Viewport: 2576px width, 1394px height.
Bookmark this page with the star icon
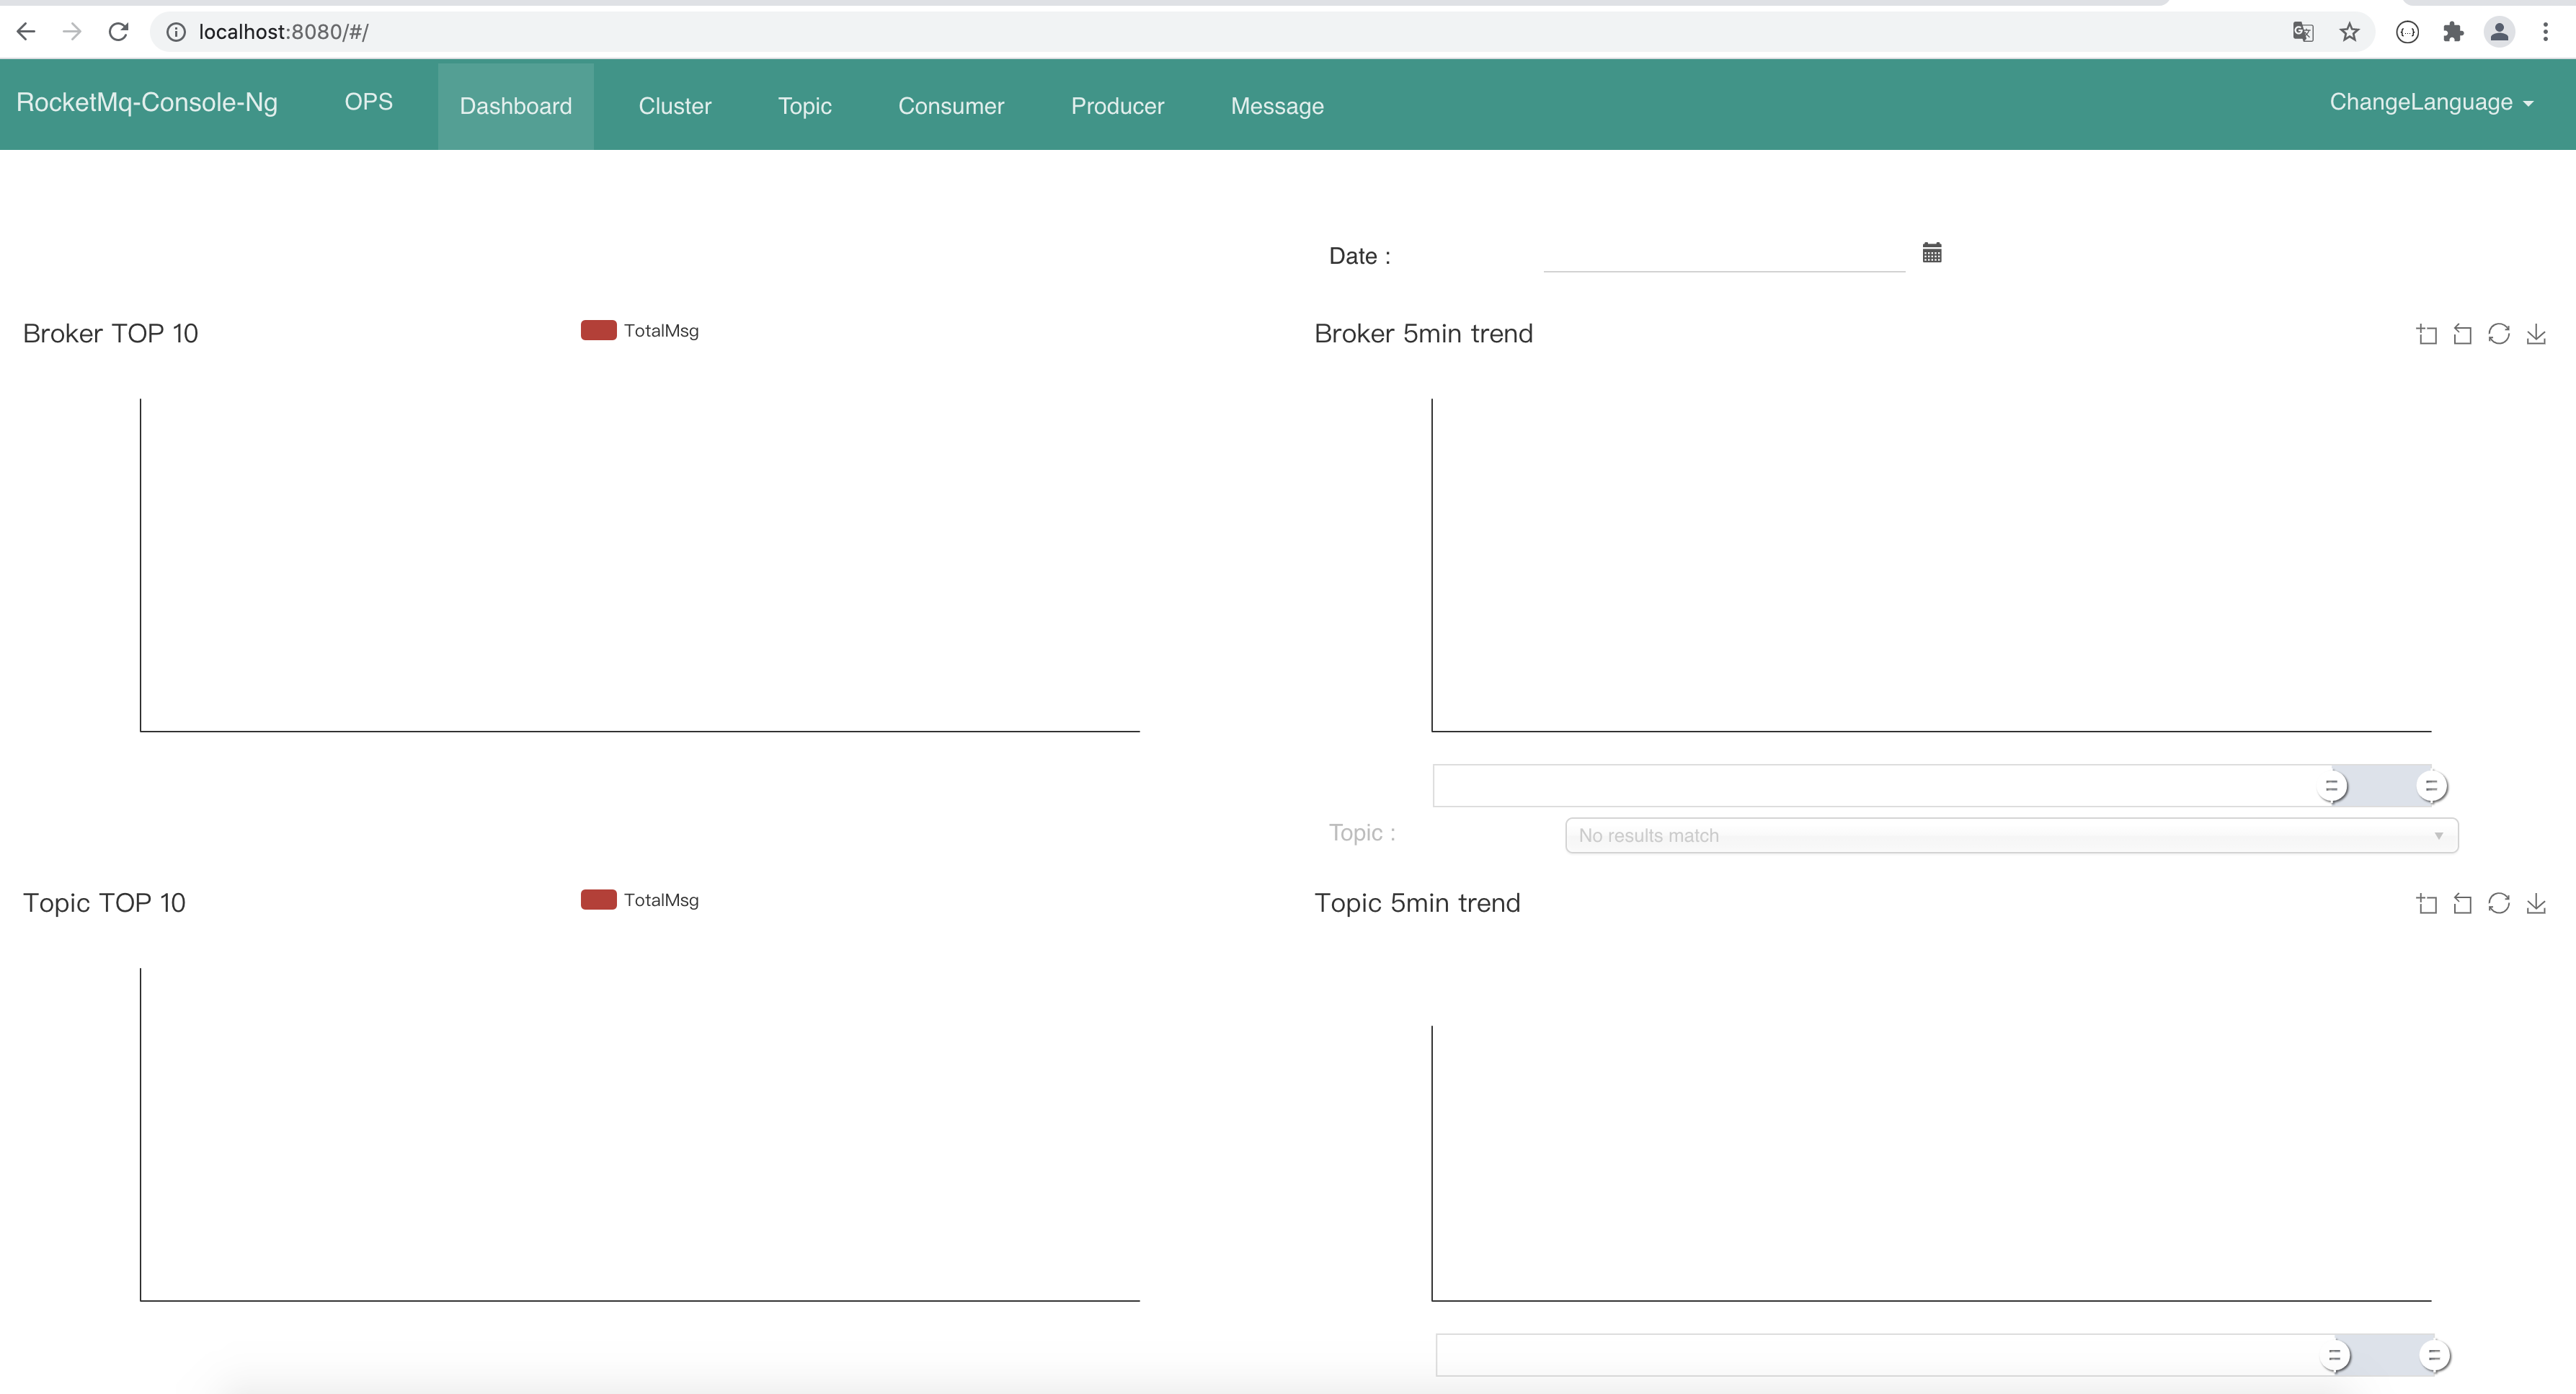2349,32
